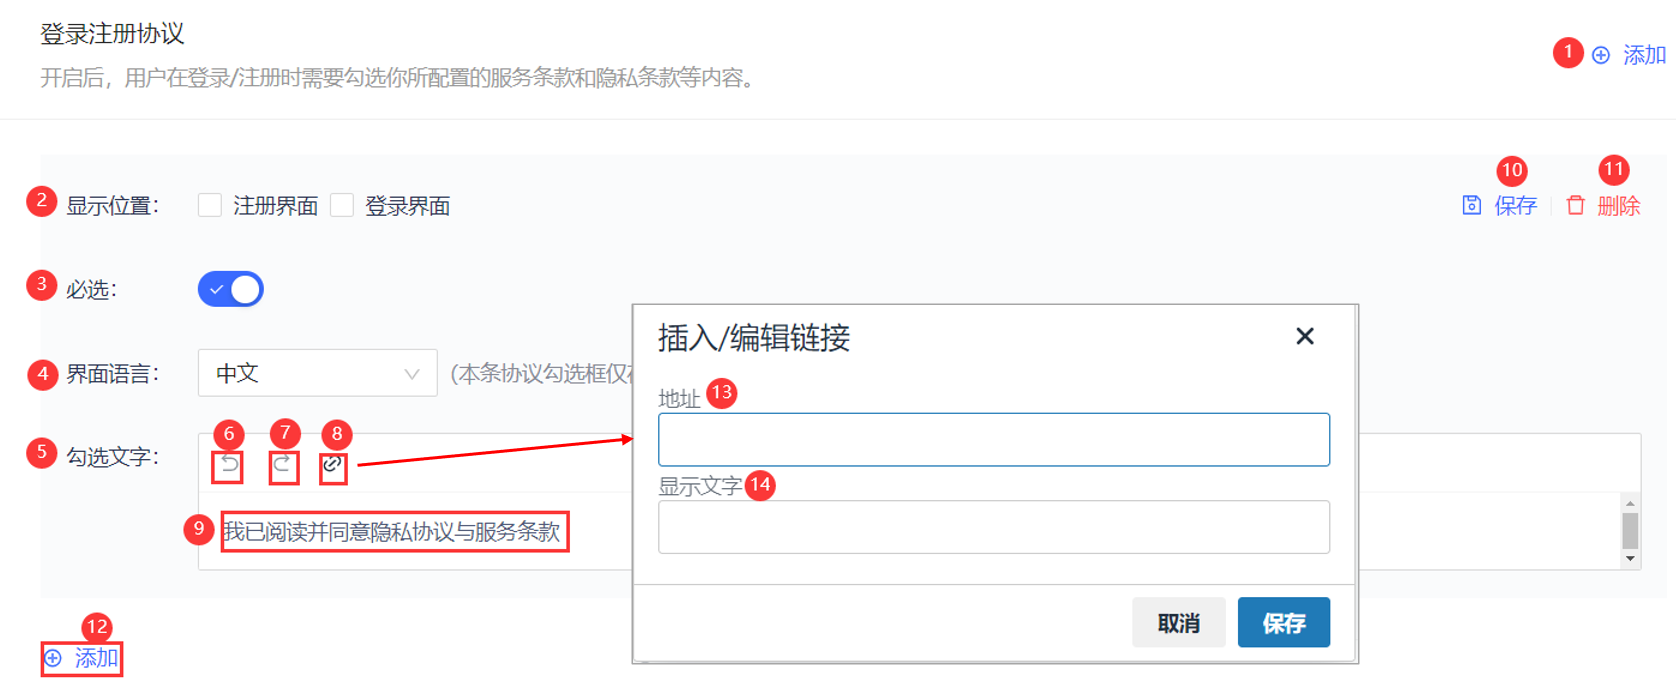Click the undo icon in text editor
The height and width of the screenshot is (689, 1676).
click(x=229, y=465)
